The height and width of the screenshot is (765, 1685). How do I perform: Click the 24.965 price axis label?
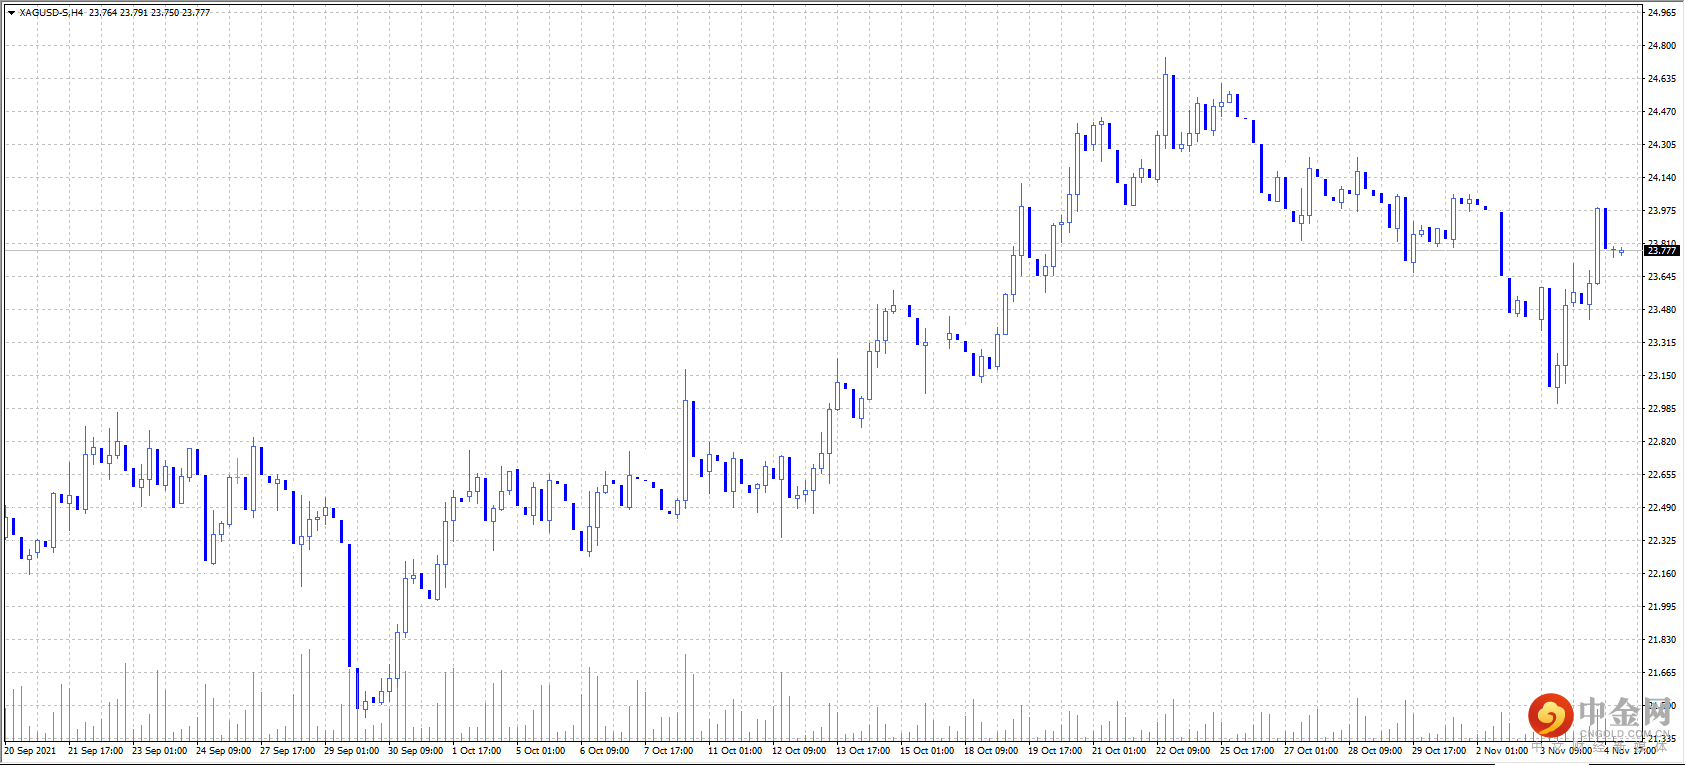(x=1662, y=13)
